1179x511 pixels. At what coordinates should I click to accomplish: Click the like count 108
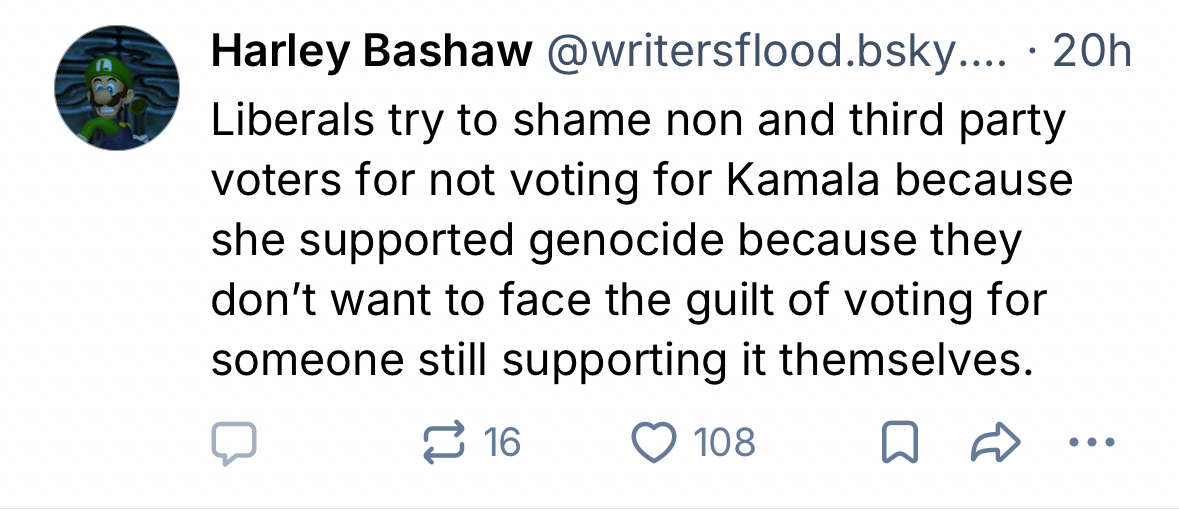pos(725,442)
